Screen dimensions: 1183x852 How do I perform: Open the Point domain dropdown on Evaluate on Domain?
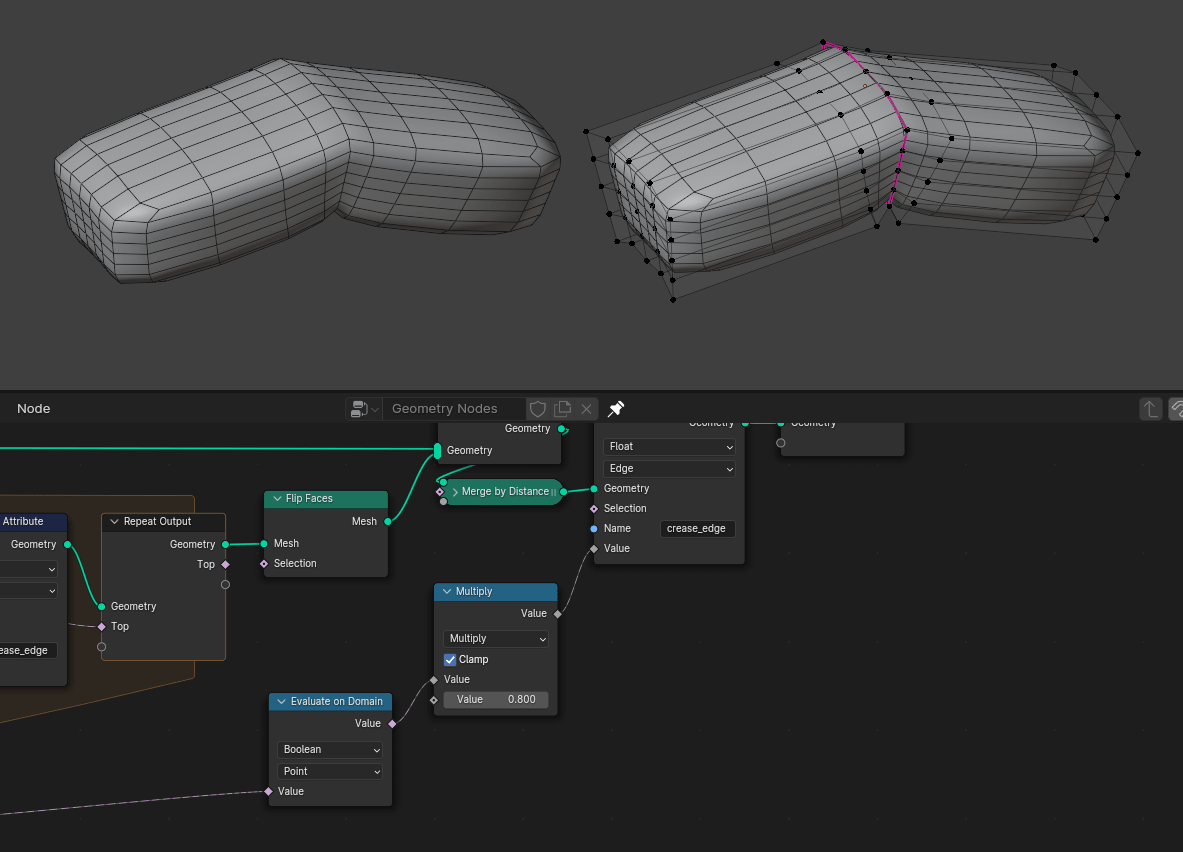coord(330,771)
